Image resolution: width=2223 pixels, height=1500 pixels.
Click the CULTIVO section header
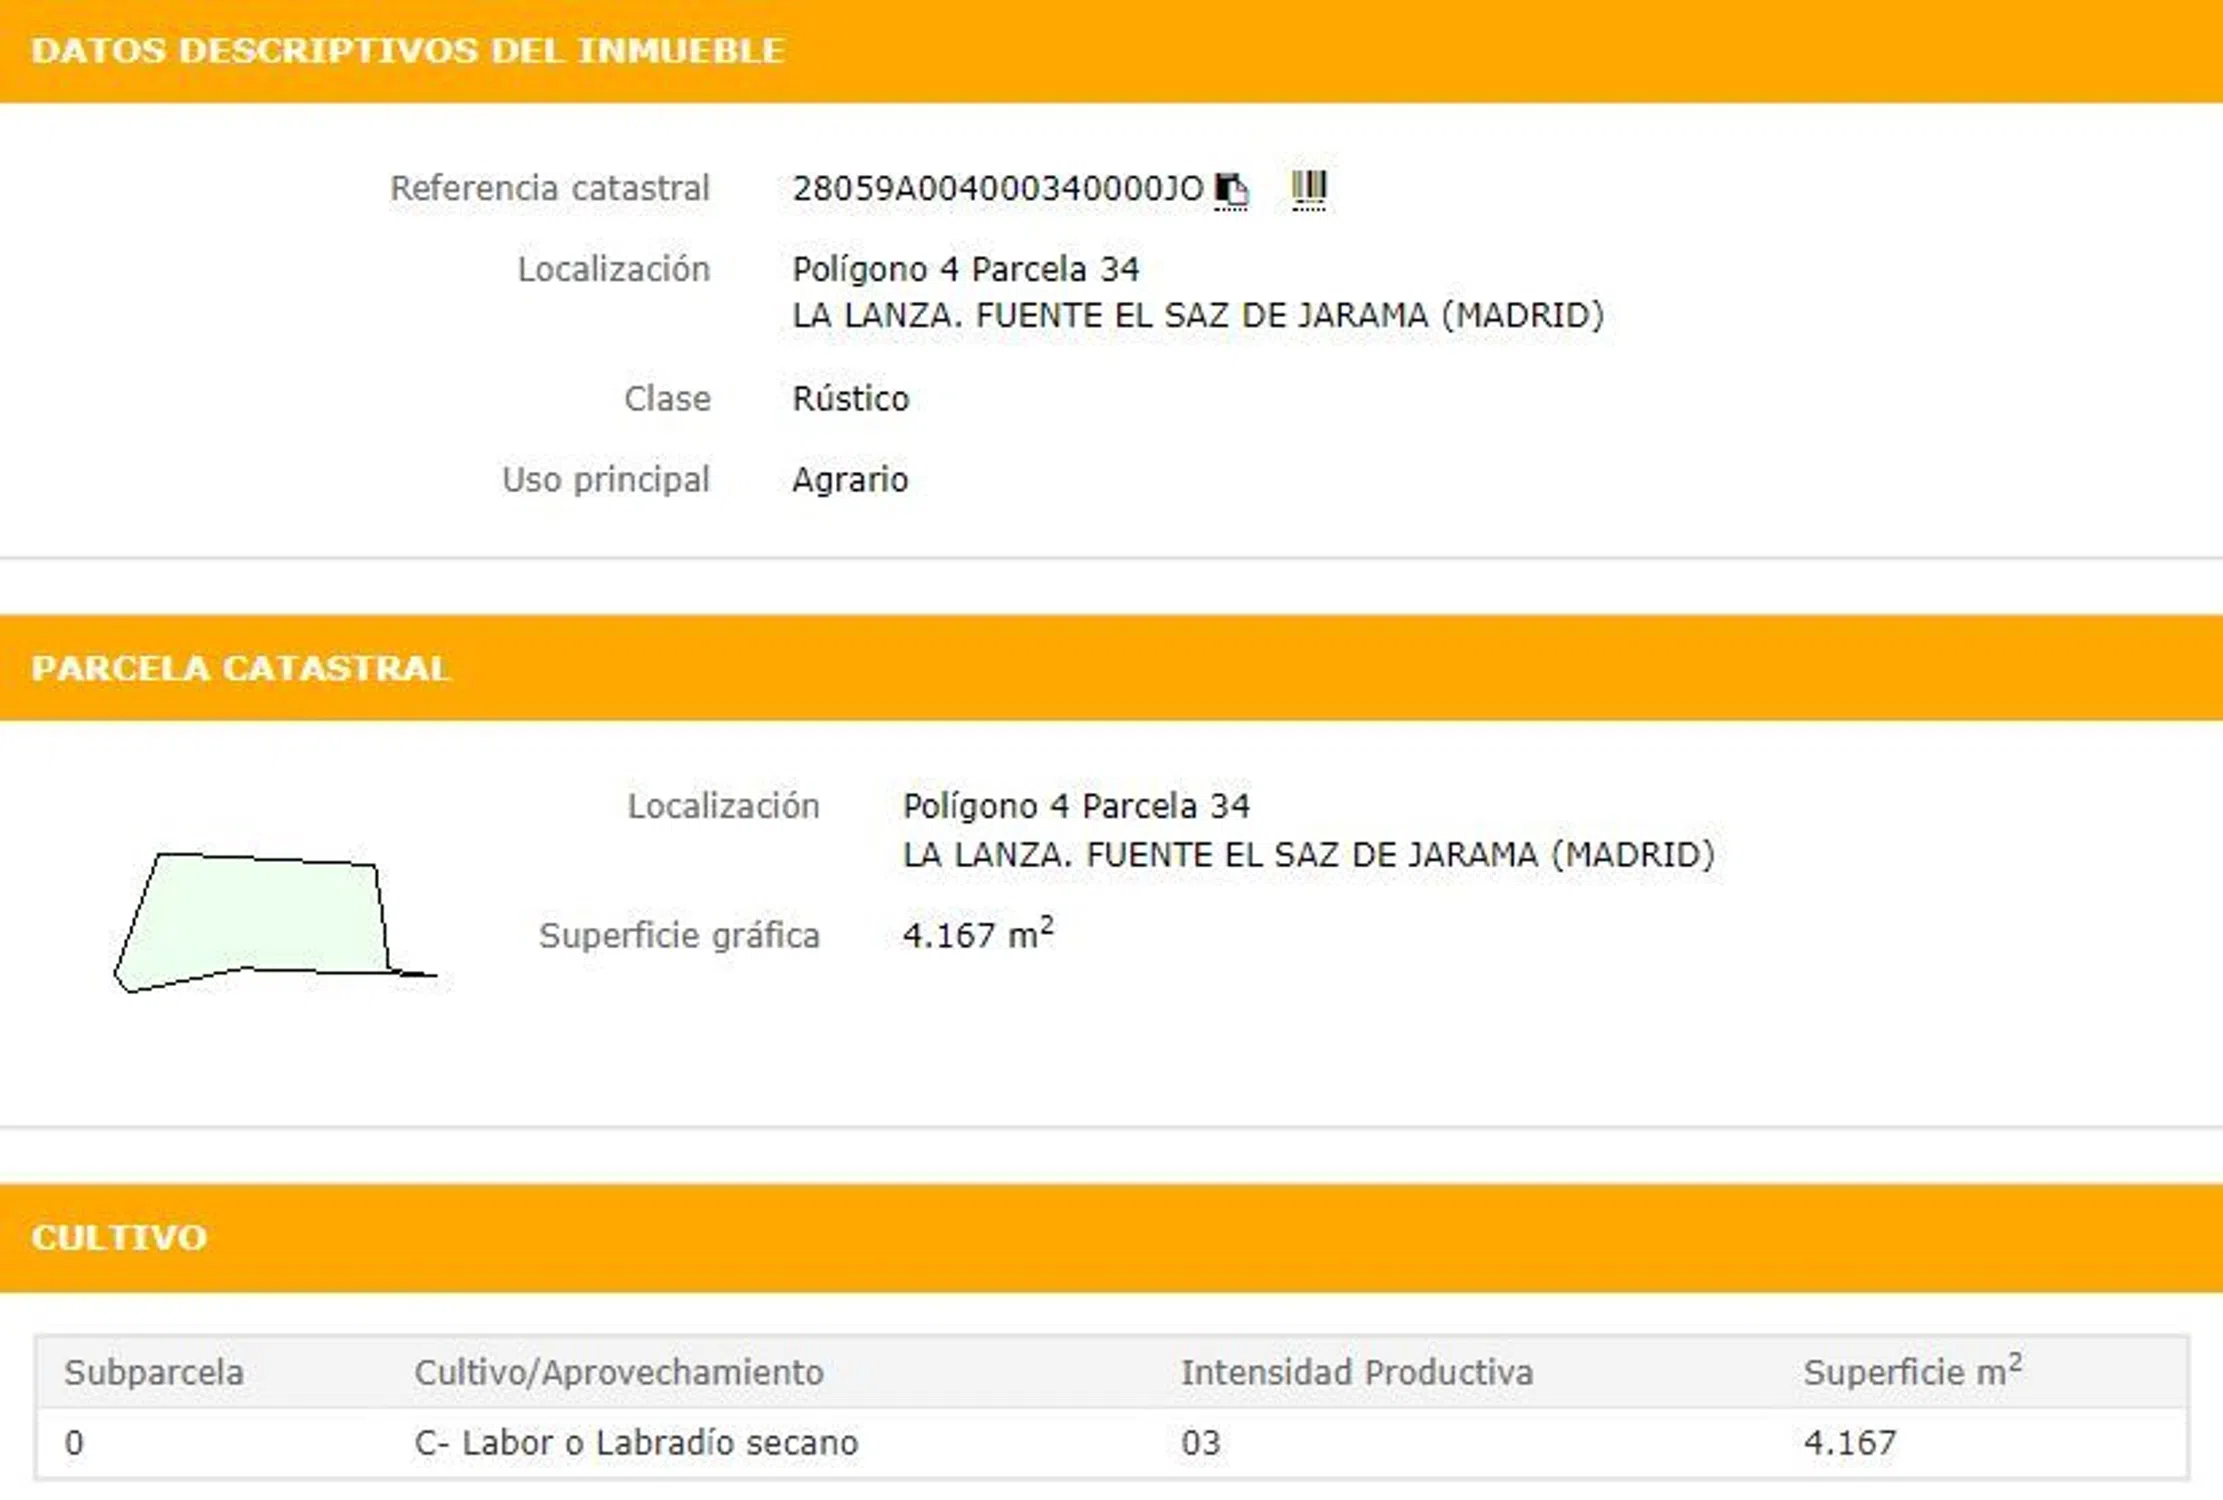pos(119,1237)
